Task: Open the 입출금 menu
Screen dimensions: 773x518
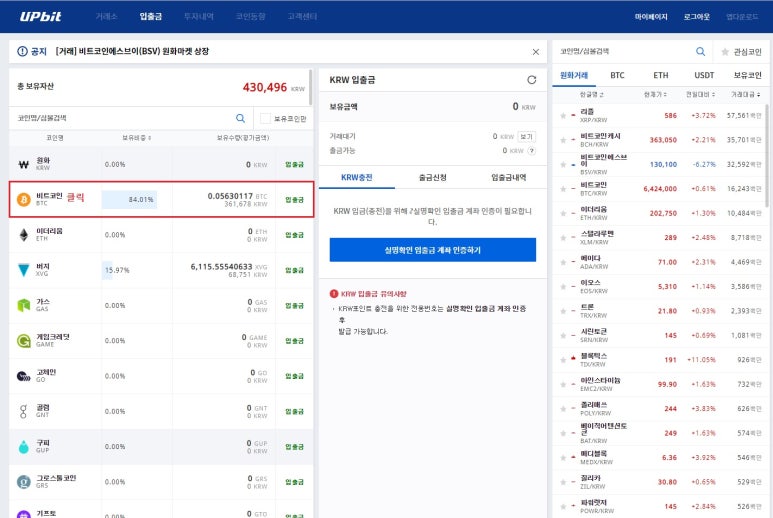Action: [x=150, y=17]
